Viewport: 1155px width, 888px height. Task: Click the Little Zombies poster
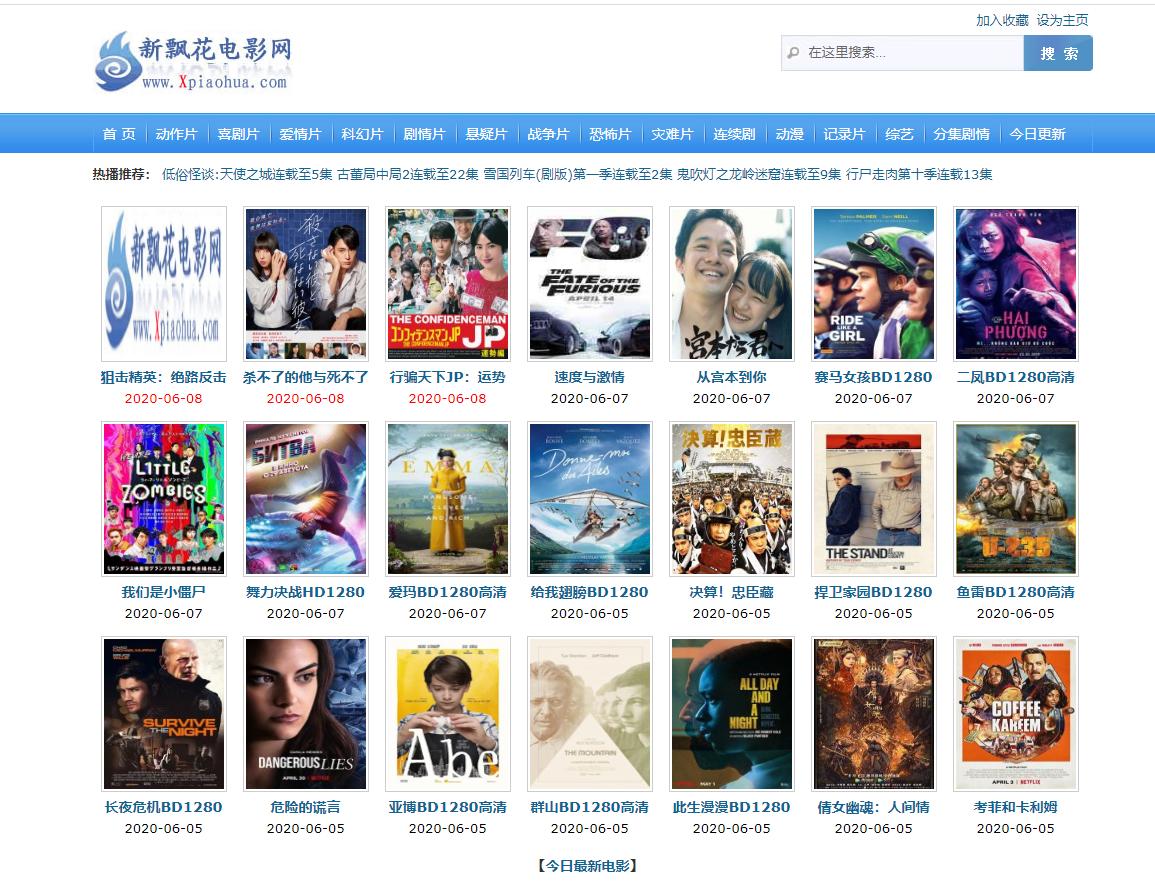point(164,498)
